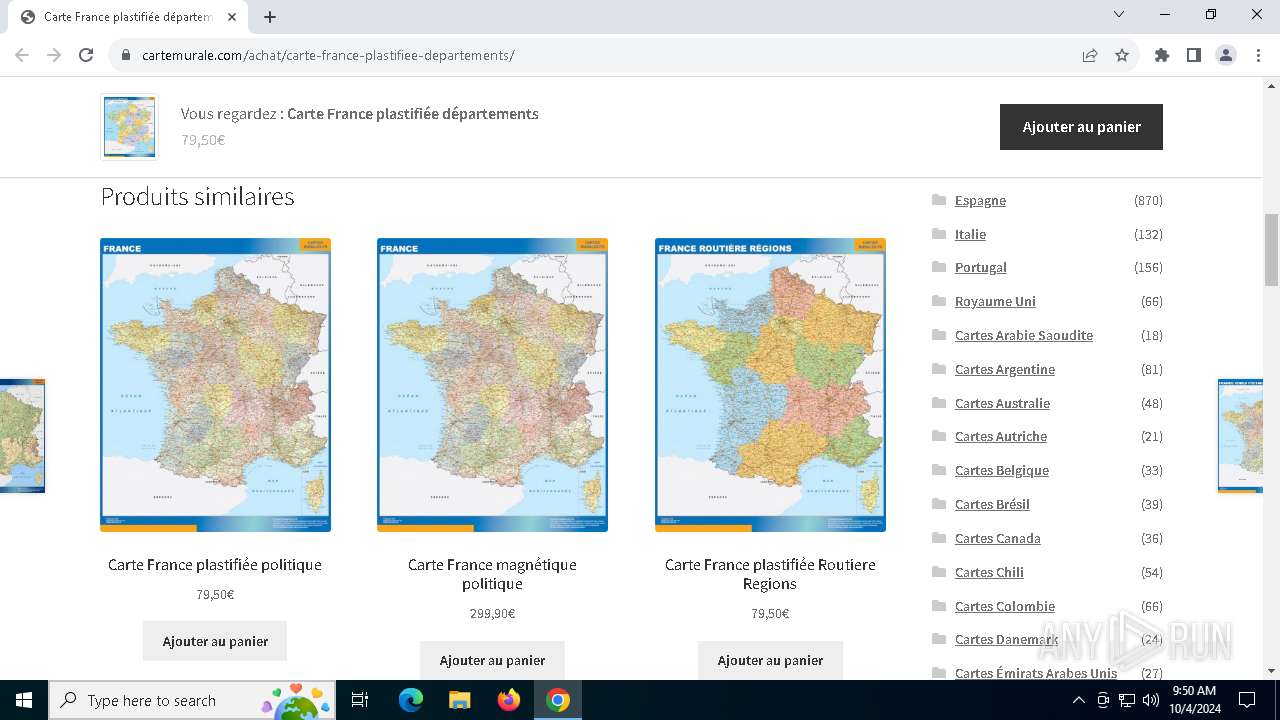Open the Carte France magnétique politique map image
The width and height of the screenshot is (1280, 720).
[492, 385]
